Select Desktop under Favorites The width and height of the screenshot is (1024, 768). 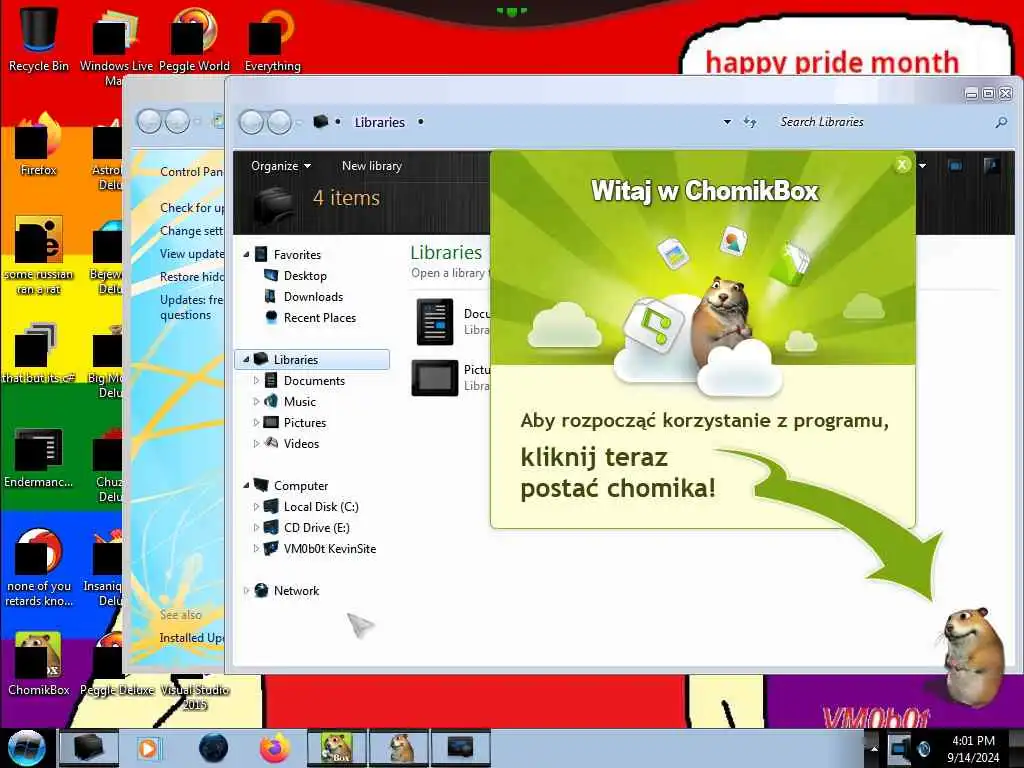pos(305,276)
